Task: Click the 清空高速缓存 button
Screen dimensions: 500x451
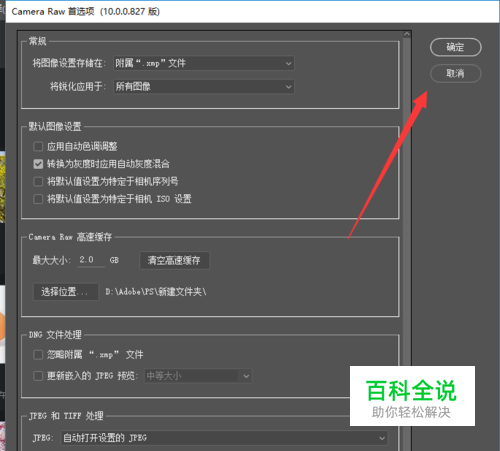Action: pyautogui.click(x=174, y=260)
